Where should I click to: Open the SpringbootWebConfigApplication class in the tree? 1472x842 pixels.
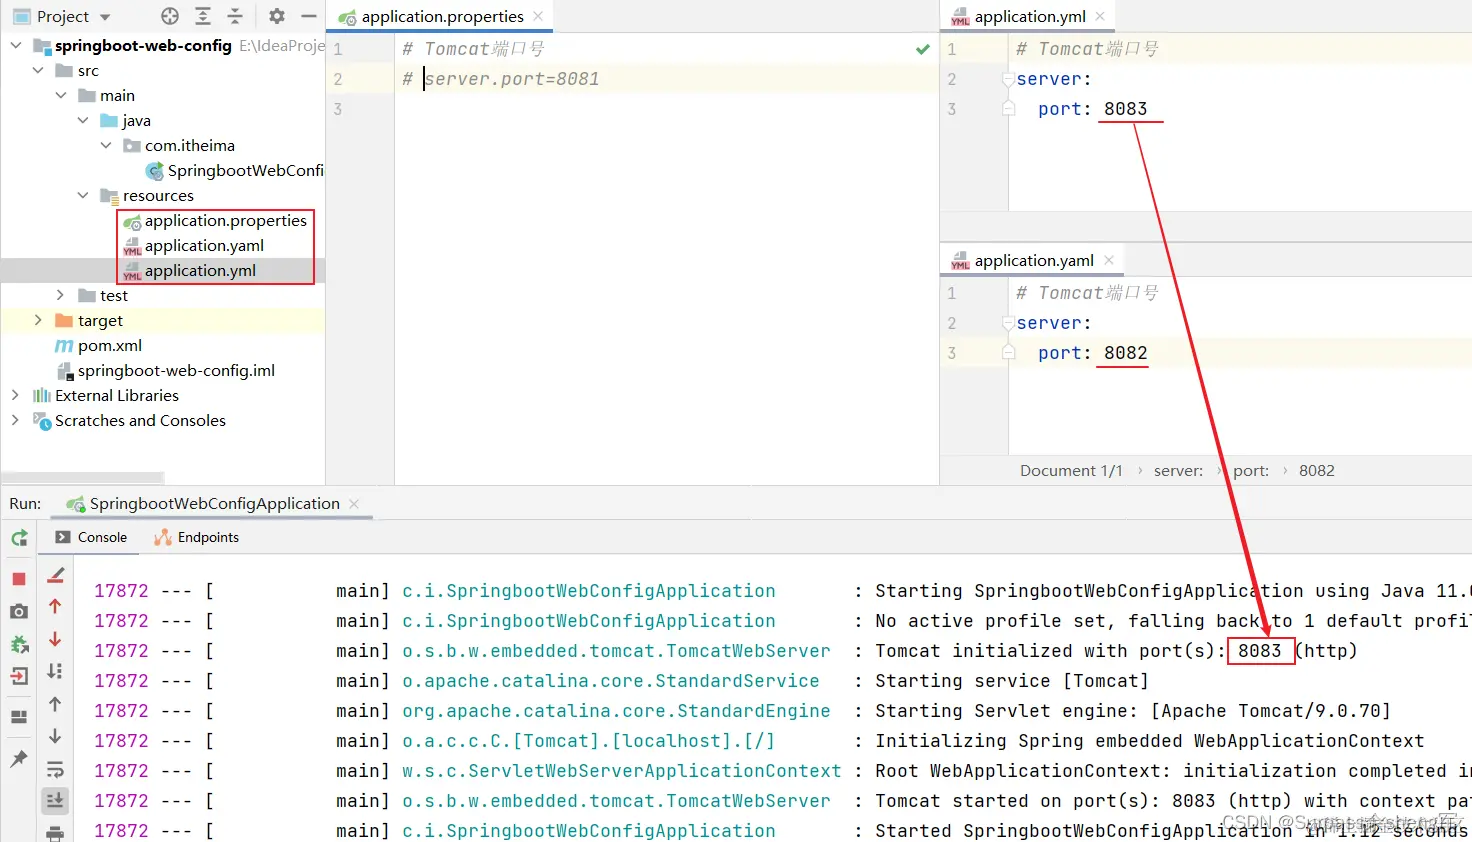[x=245, y=170]
